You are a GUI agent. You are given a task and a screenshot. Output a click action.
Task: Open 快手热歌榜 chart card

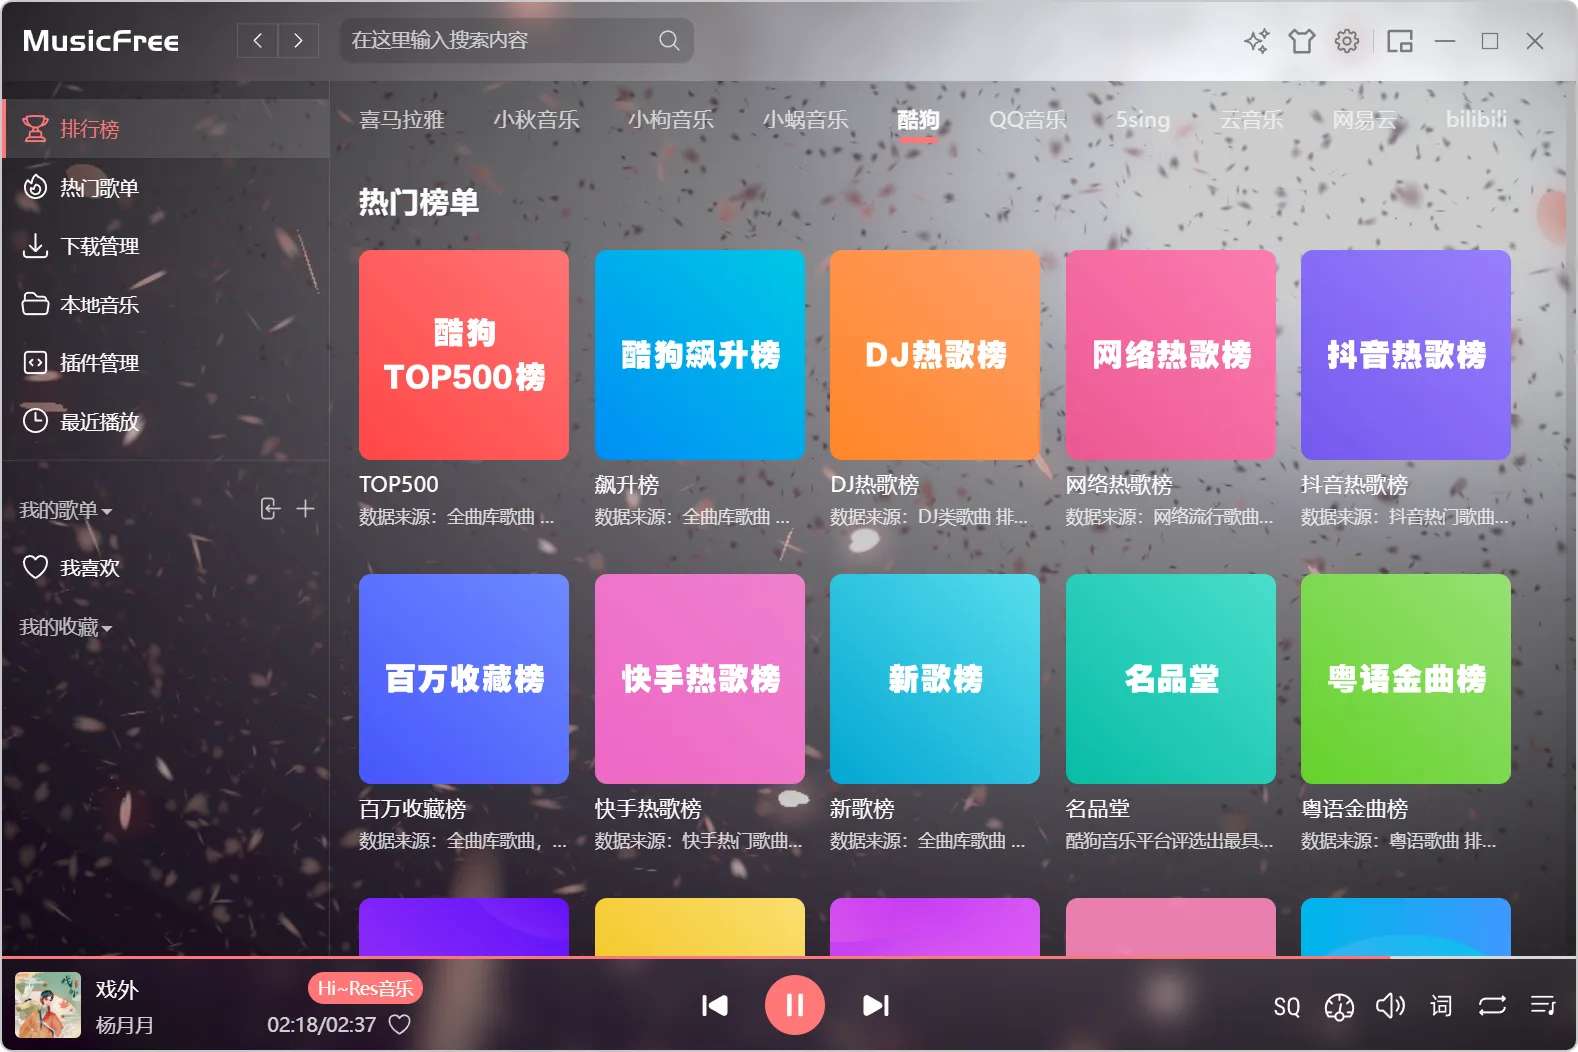click(700, 679)
